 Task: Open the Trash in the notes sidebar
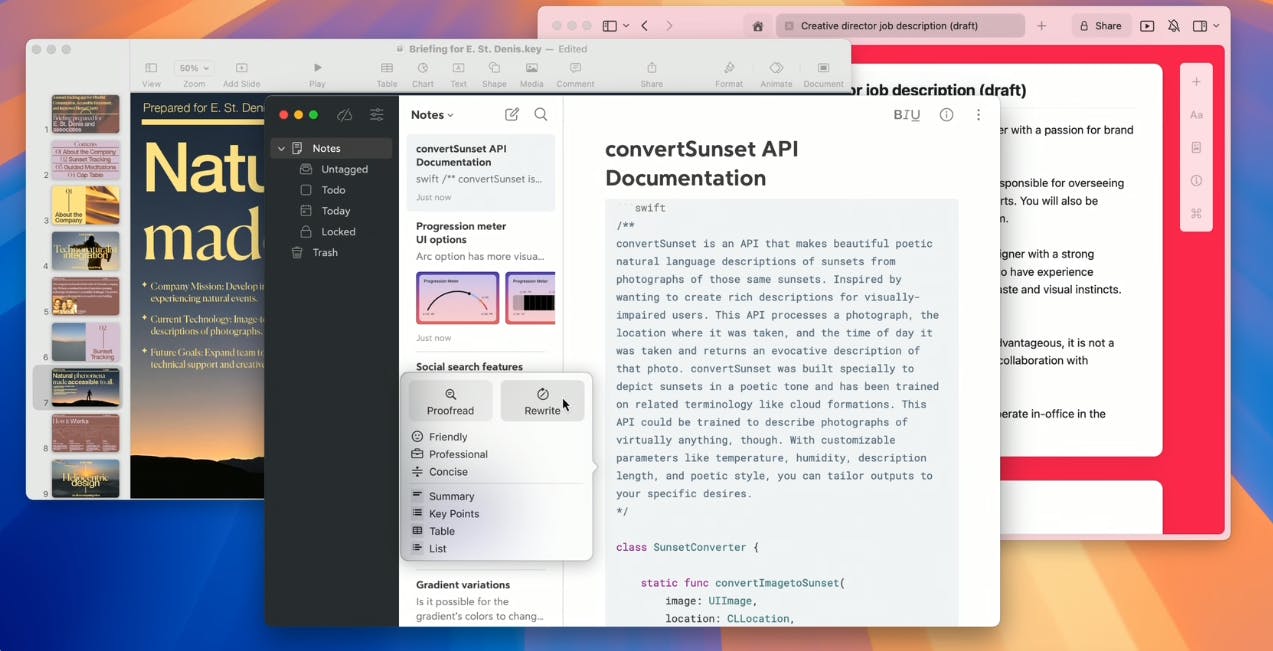click(x=325, y=253)
